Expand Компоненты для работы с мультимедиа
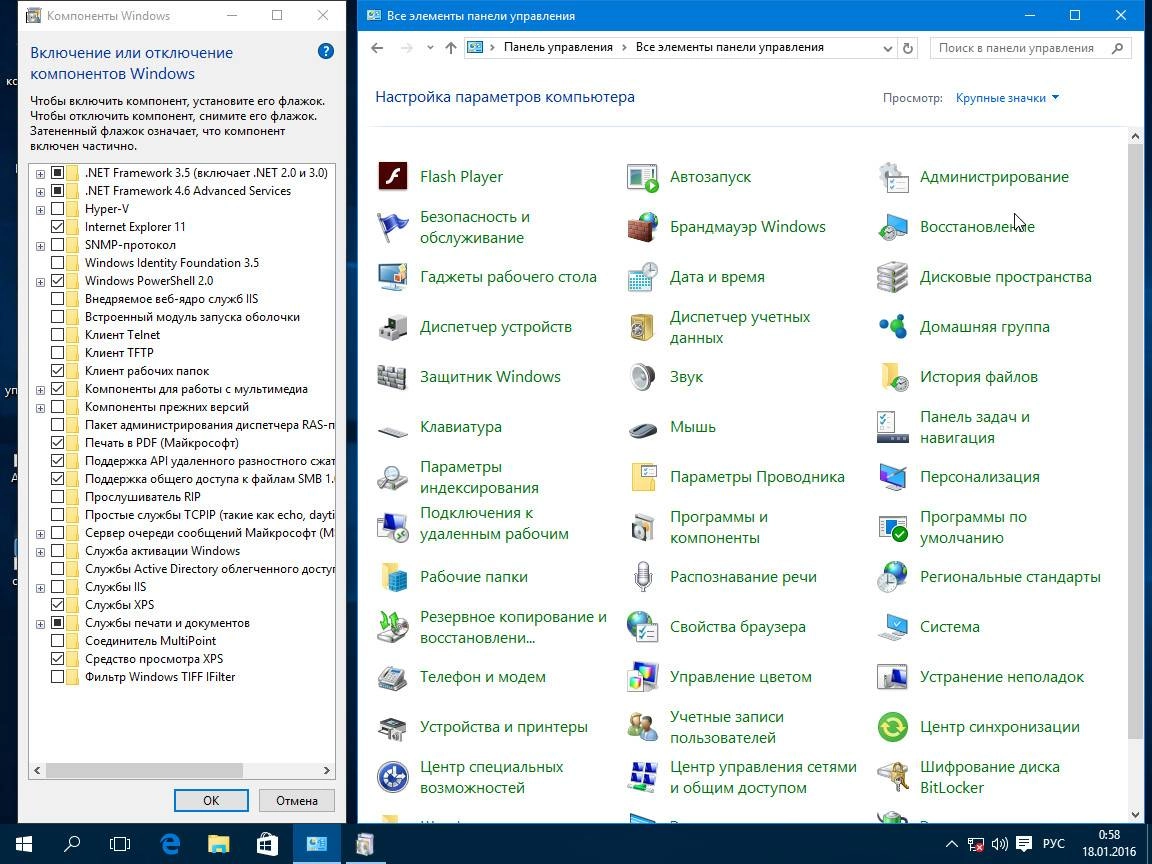The image size is (1152, 864). 40,389
